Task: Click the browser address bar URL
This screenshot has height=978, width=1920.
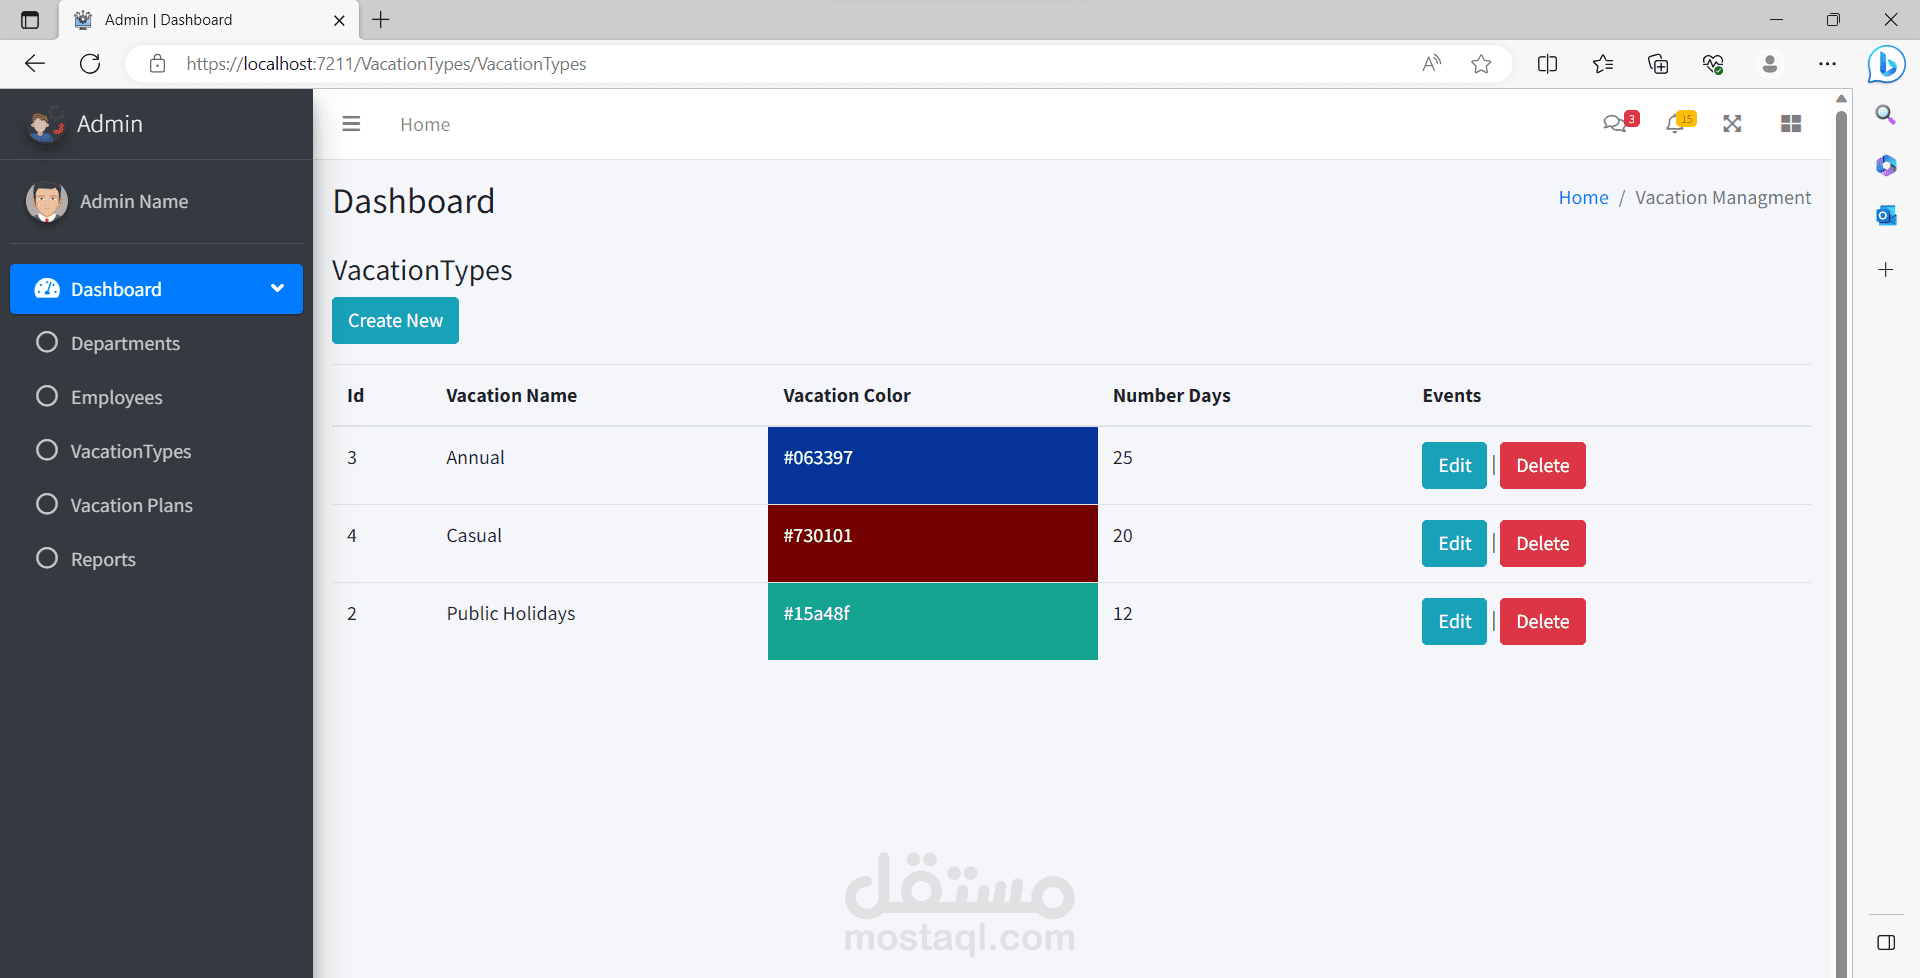Action: [386, 64]
